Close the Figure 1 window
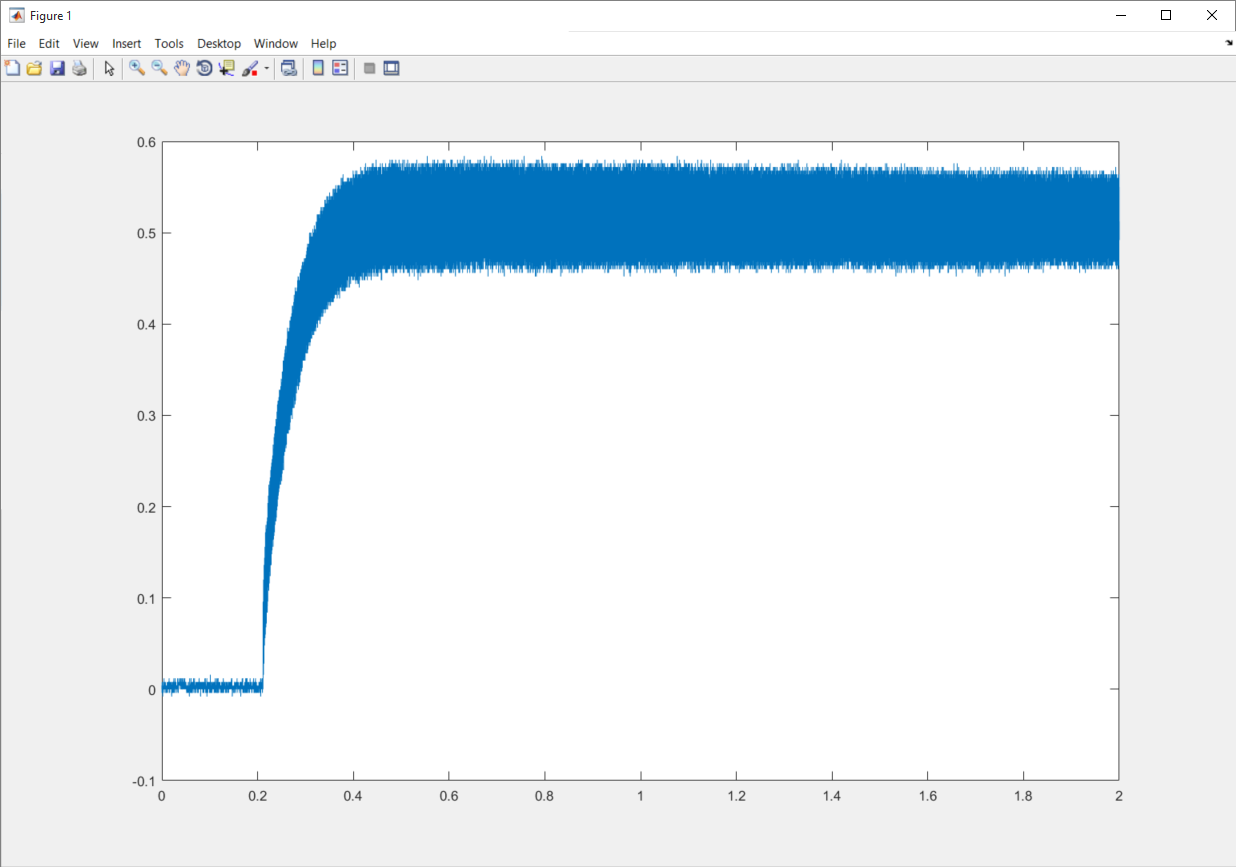This screenshot has height=867, width=1236. coord(1212,15)
